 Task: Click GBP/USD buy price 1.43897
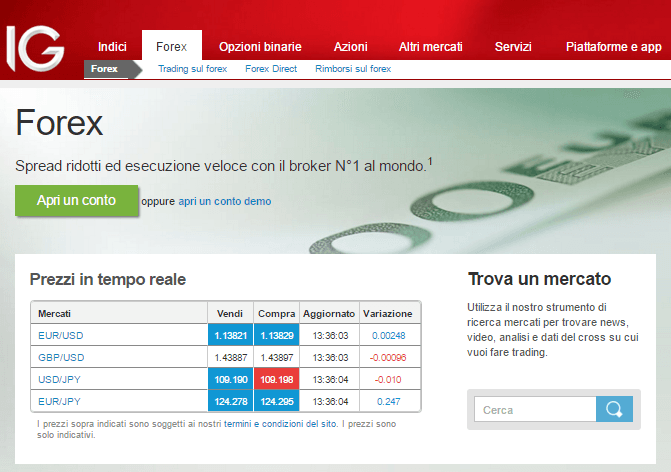277,357
